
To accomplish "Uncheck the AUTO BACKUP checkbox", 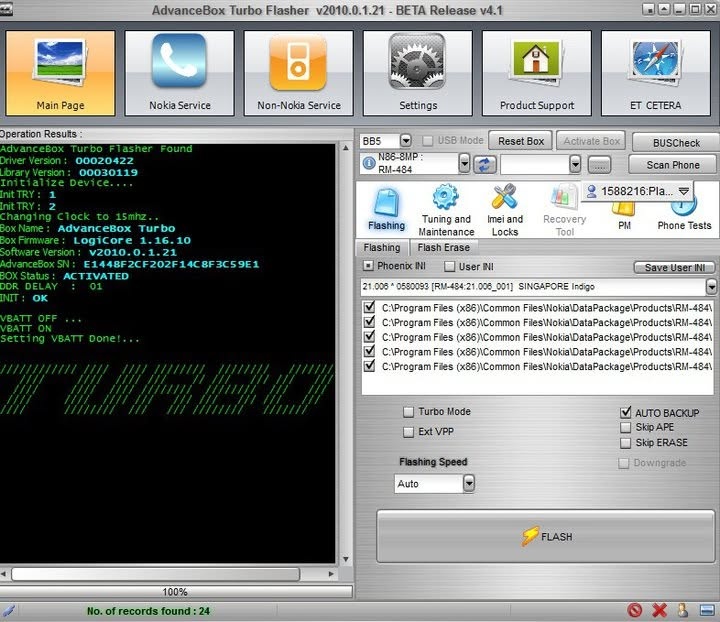I will tap(625, 413).
